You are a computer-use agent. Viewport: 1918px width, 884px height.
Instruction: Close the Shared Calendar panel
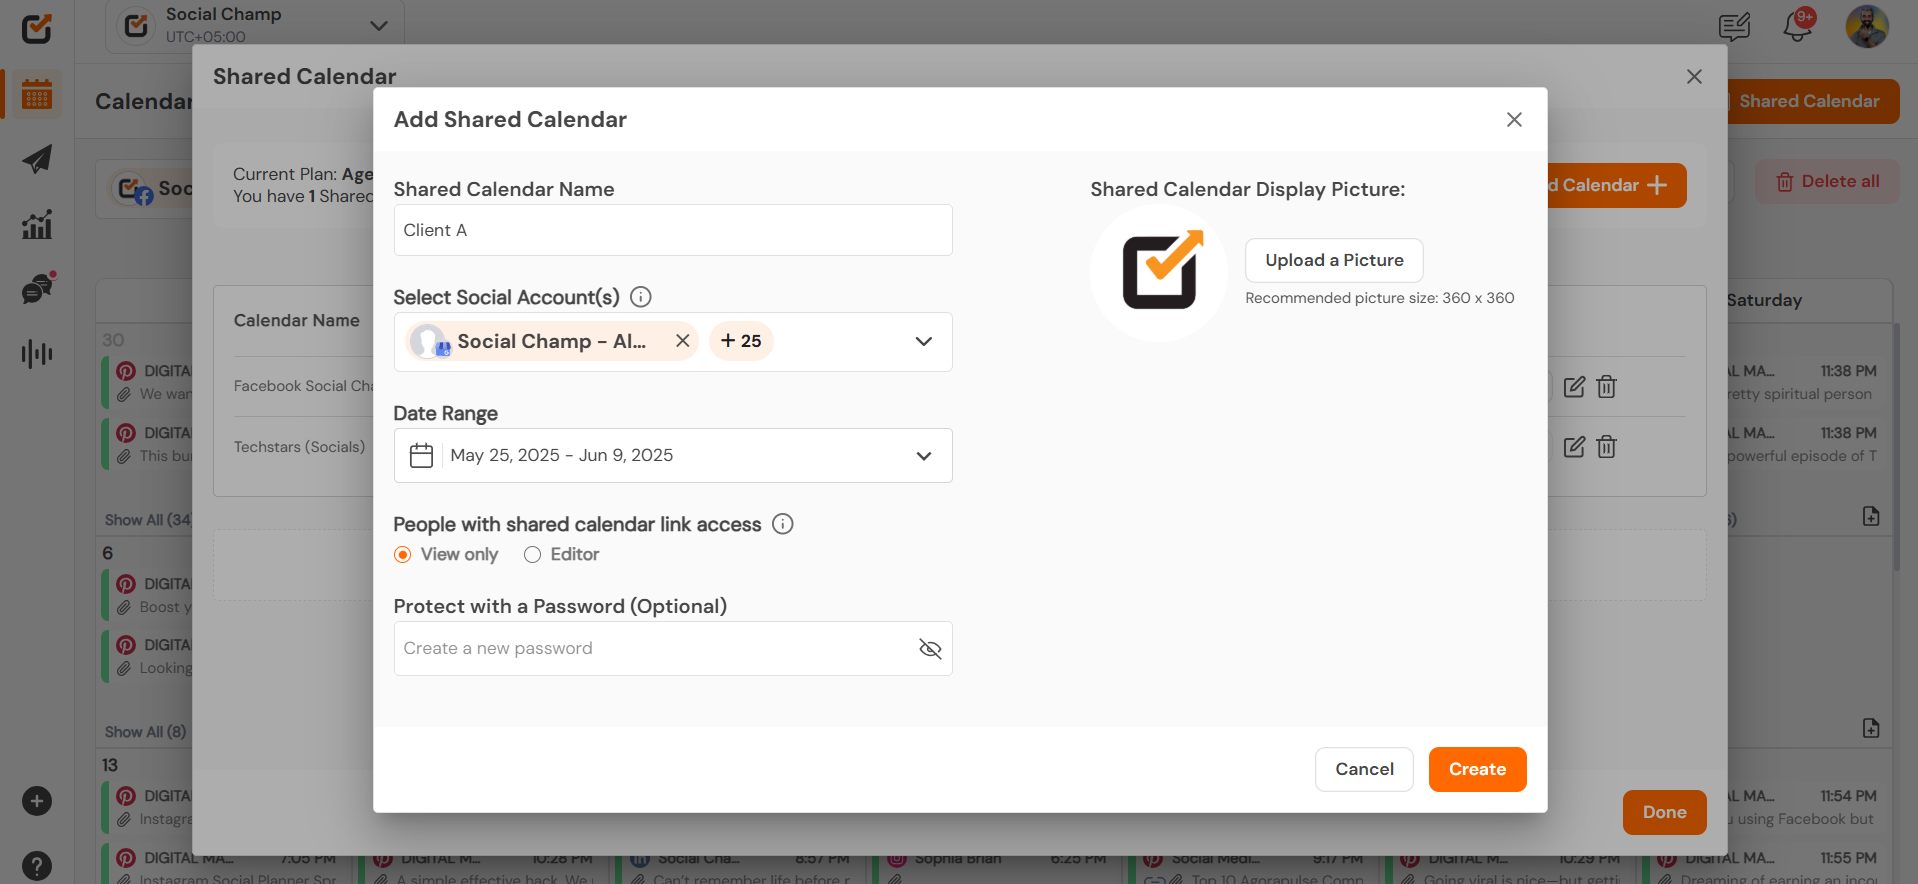tap(1694, 77)
